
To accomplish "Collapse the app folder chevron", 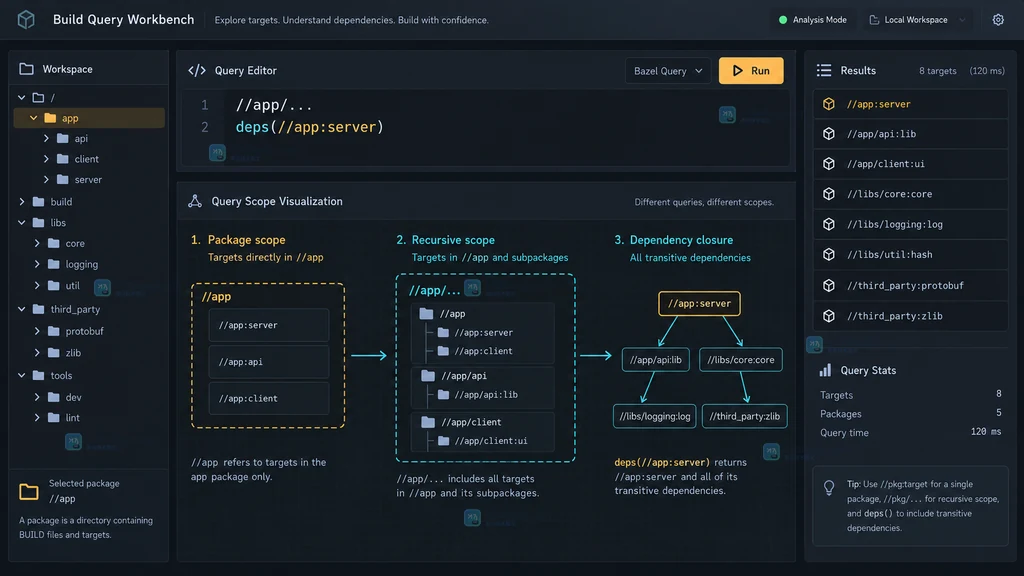I will [33, 118].
